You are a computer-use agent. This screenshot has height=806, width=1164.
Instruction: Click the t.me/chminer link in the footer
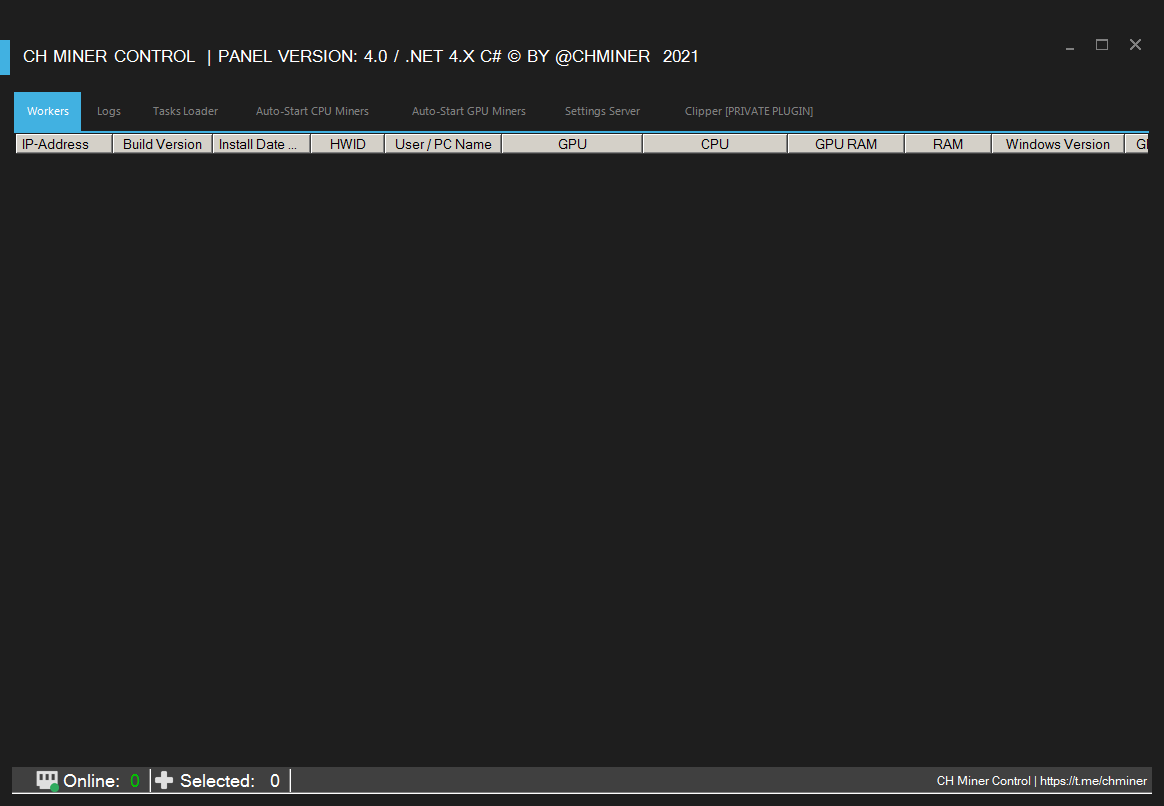tap(1093, 781)
